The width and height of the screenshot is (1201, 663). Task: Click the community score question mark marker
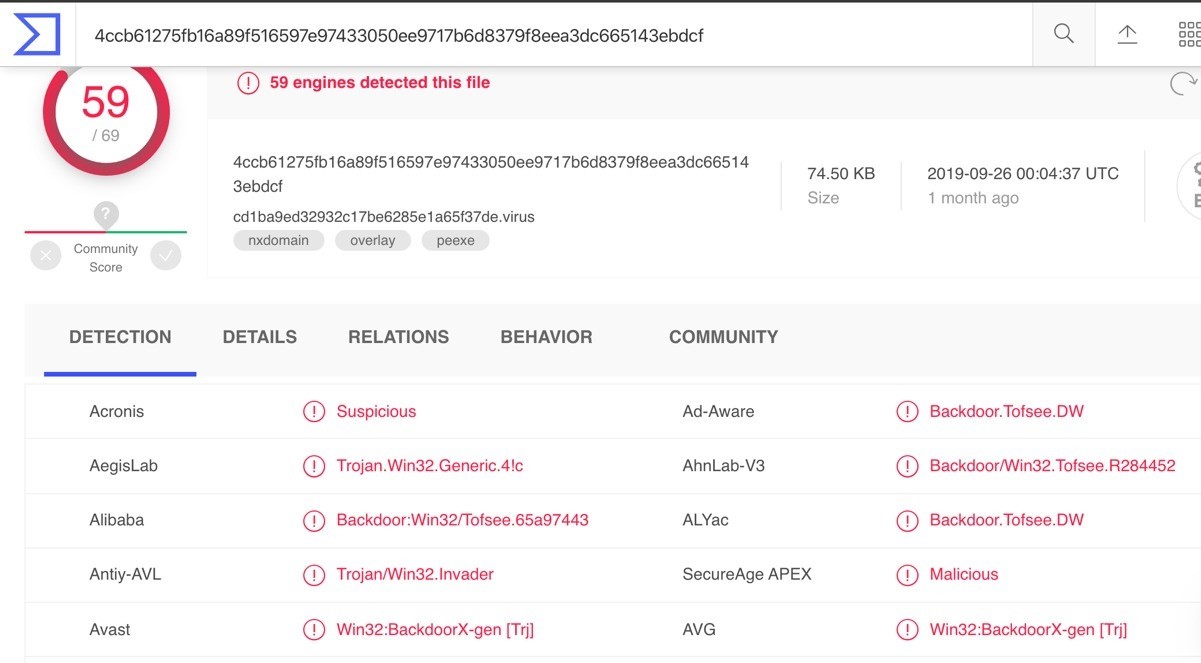(x=106, y=214)
